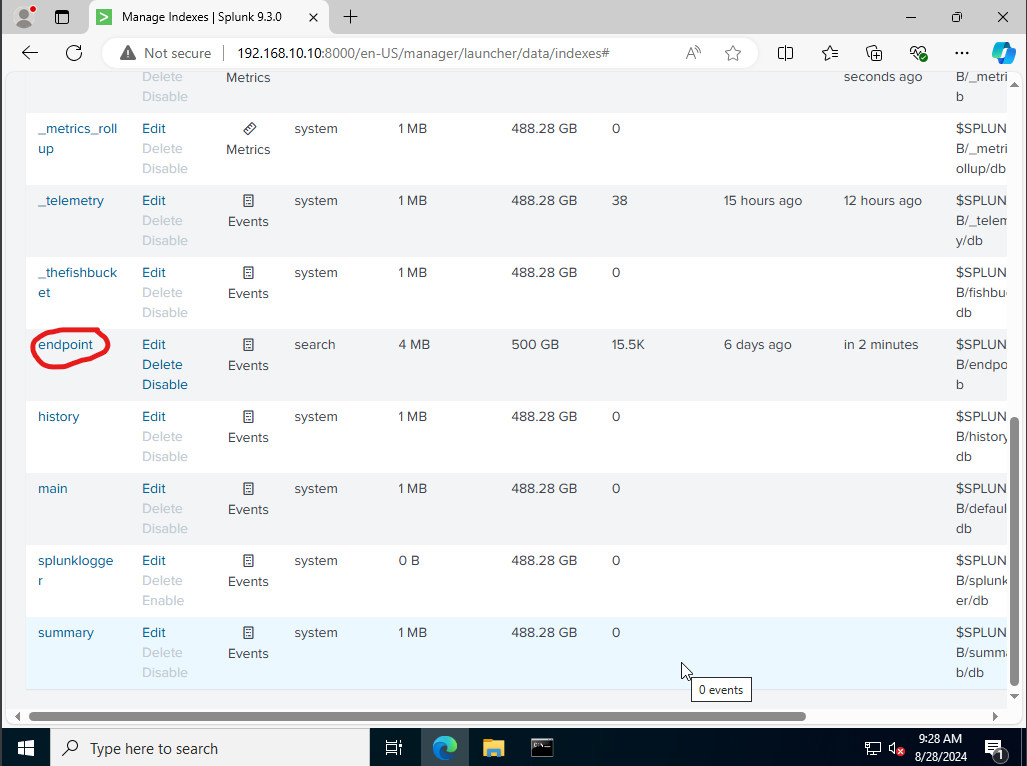
Task: Edit the main index
Action: pyautogui.click(x=154, y=488)
